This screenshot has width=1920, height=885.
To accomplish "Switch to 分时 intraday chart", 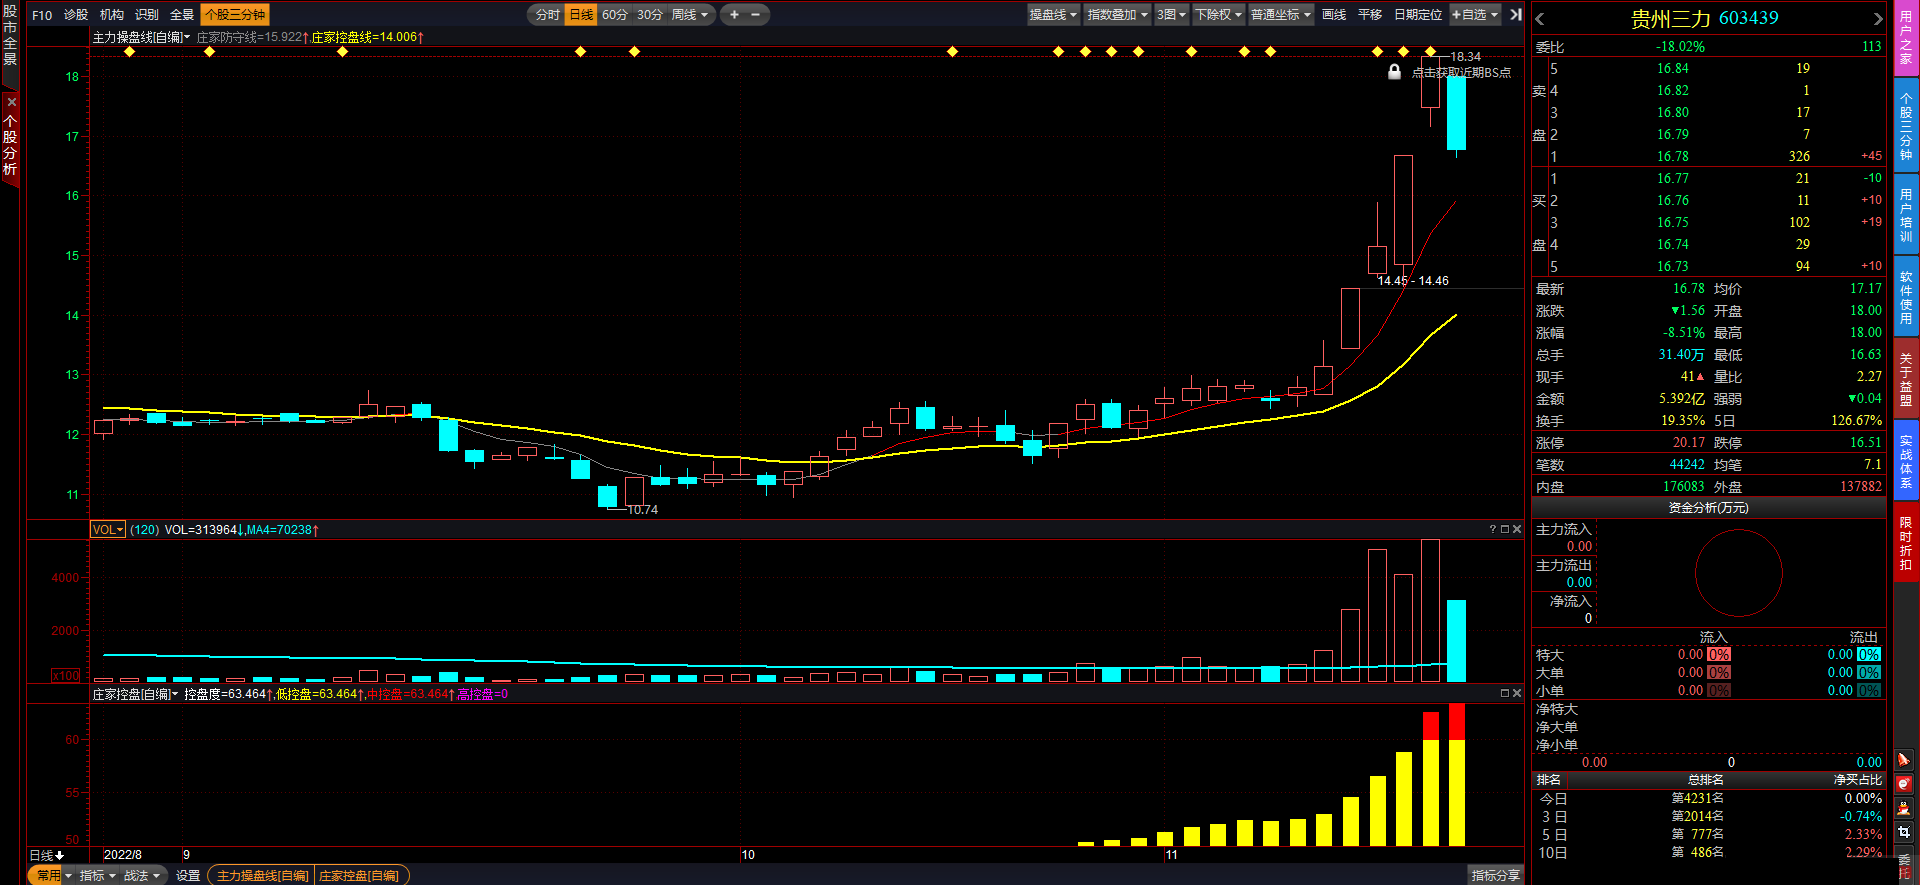I will coord(548,15).
